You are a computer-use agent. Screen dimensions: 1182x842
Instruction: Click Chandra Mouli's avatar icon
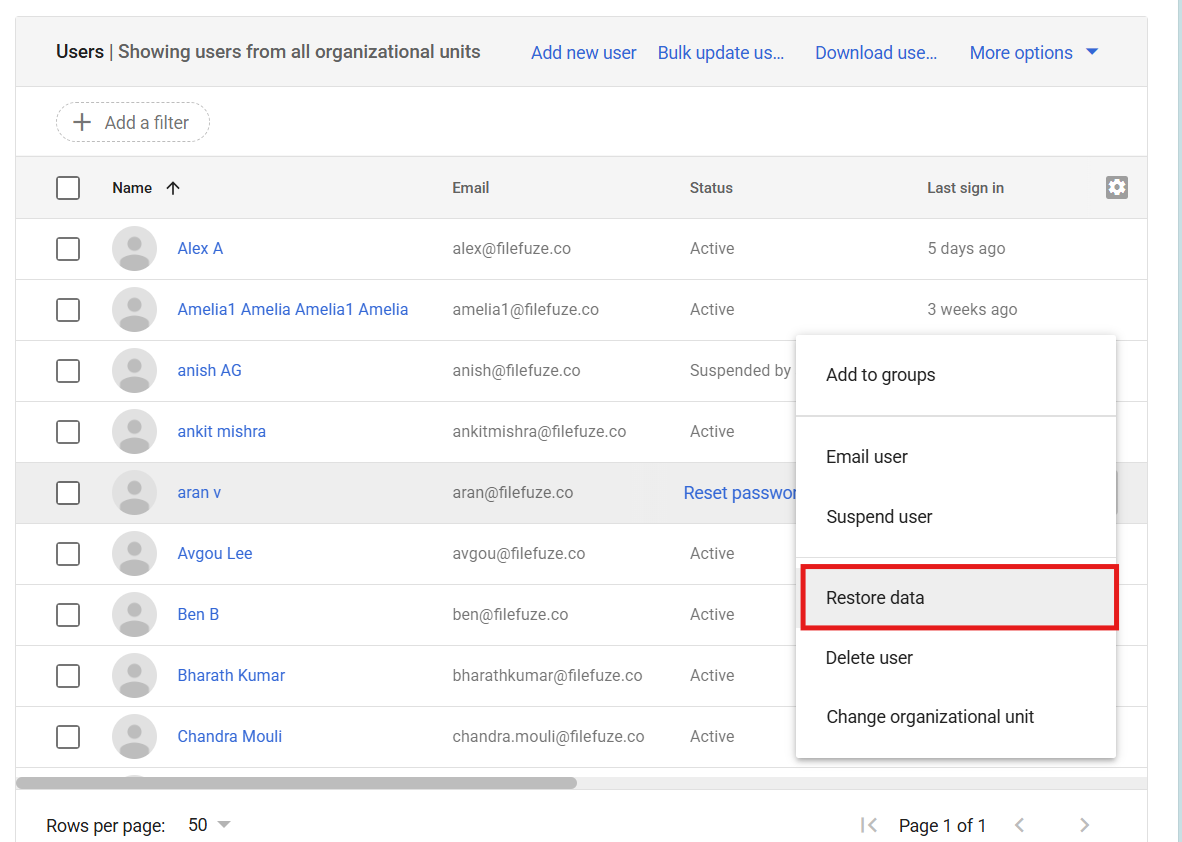coord(134,736)
